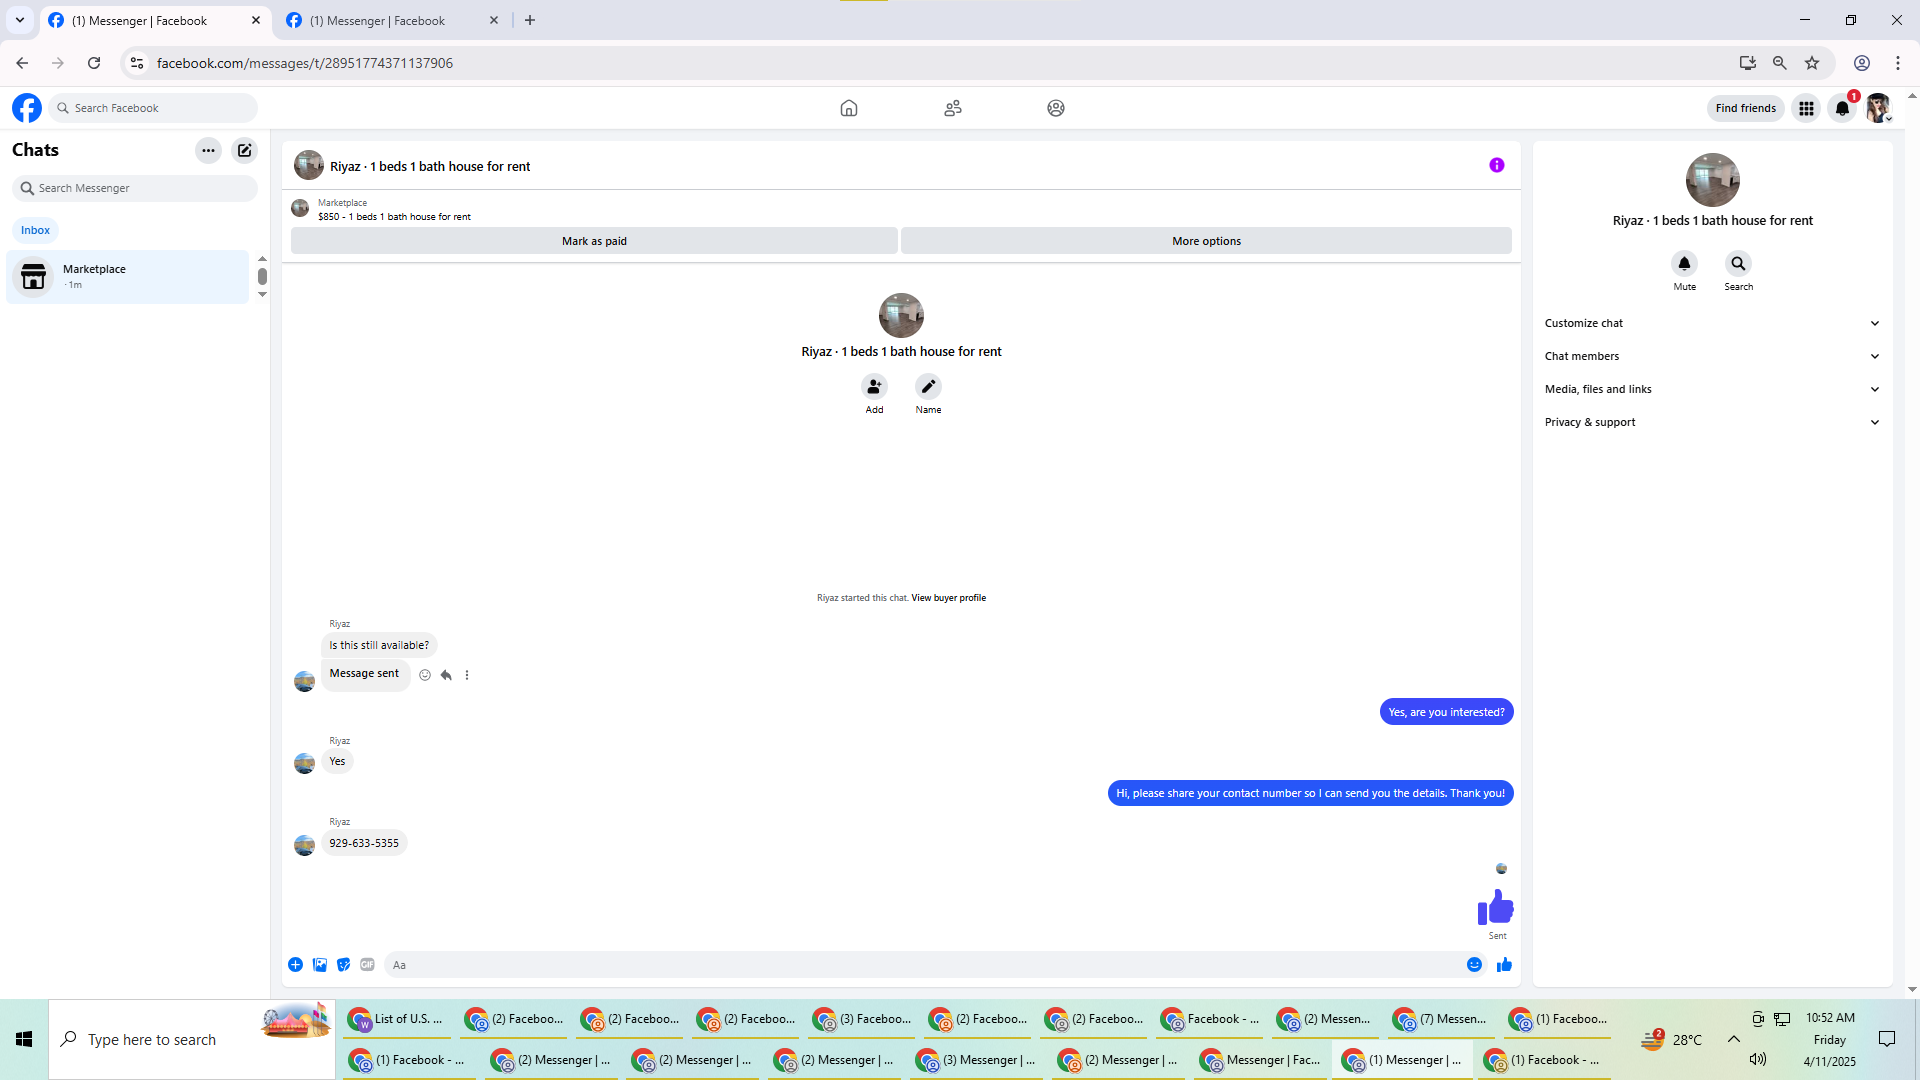Open Riyaz conversation header title
The width and height of the screenshot is (1920, 1080).
[430, 167]
